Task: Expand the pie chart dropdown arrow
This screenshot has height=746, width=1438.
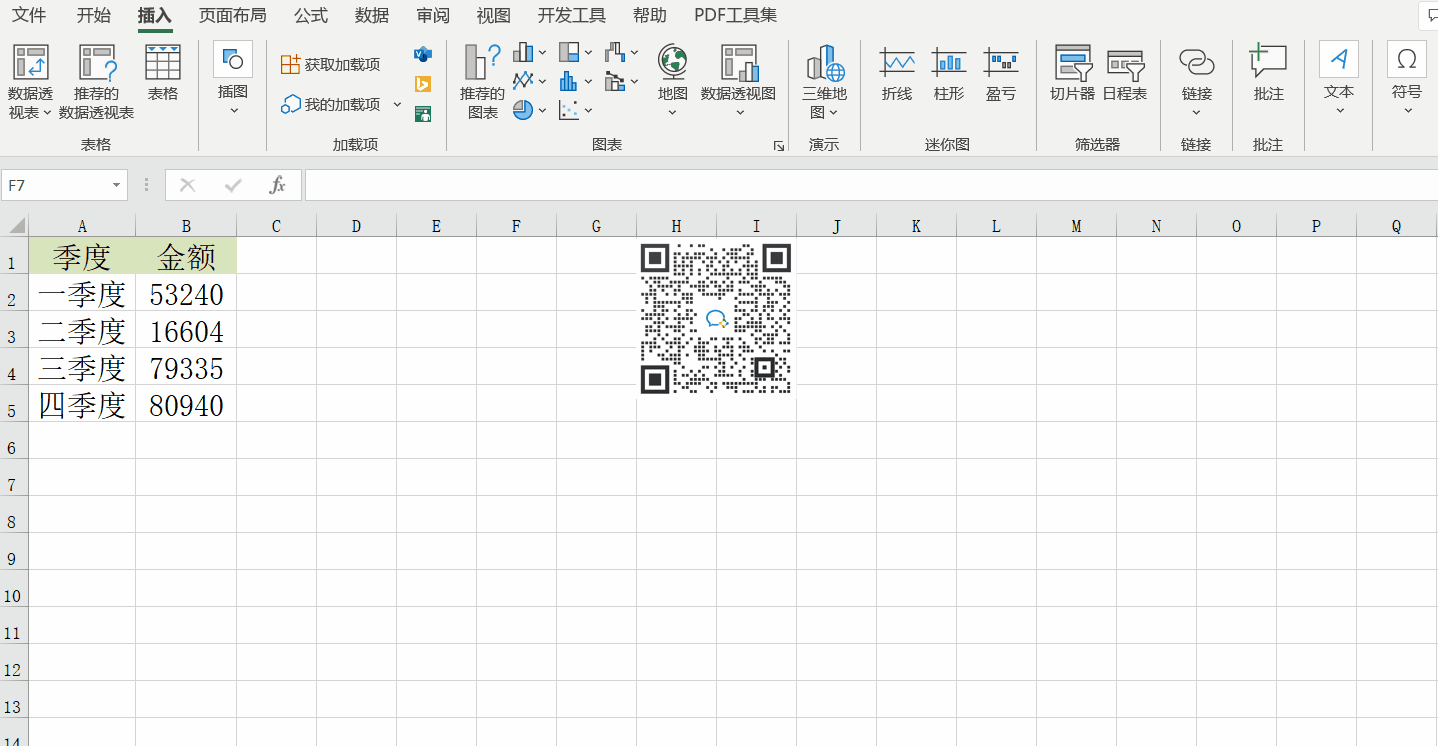Action: click(x=543, y=110)
